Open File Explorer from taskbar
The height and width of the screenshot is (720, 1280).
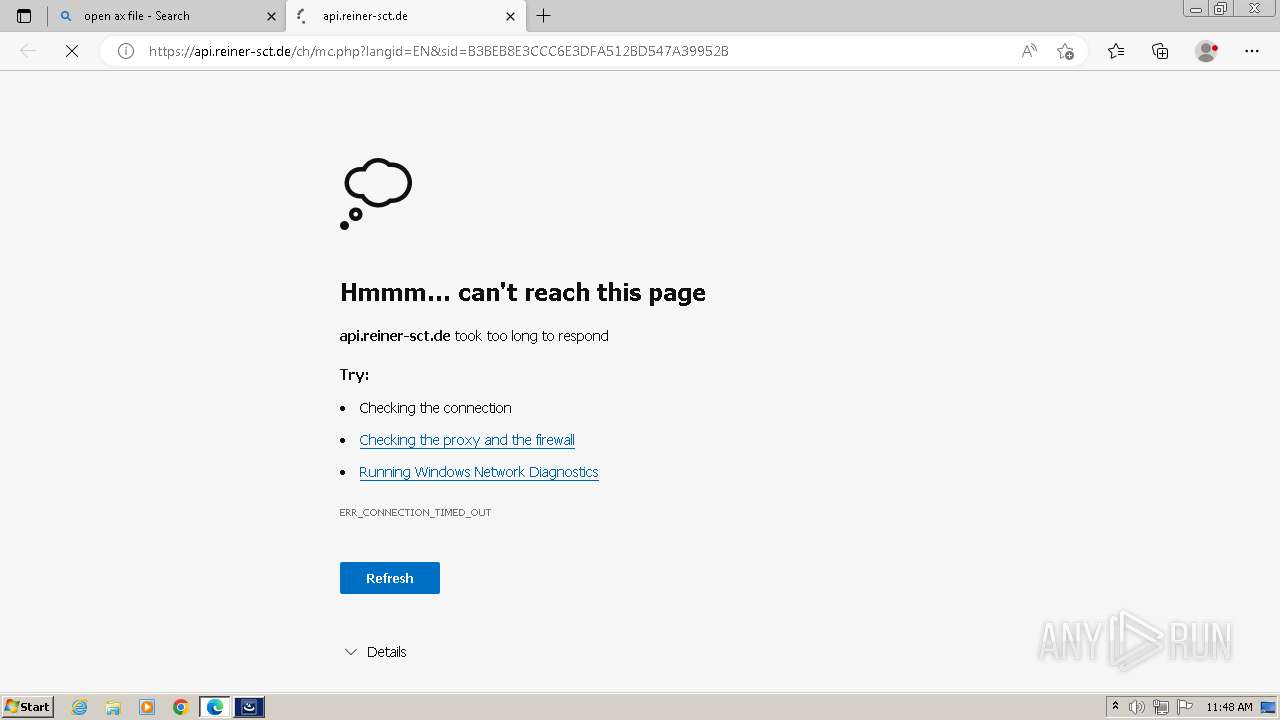coord(113,707)
